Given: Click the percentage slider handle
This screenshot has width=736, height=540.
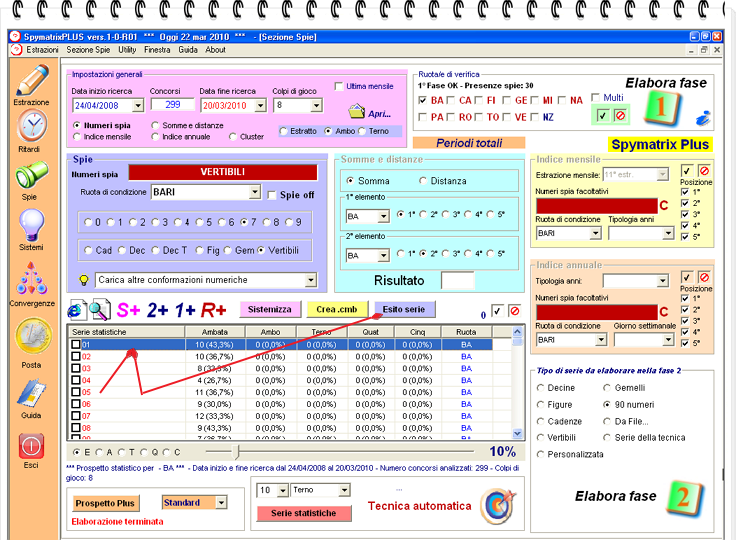Looking at the screenshot, I should pyautogui.click(x=236, y=452).
